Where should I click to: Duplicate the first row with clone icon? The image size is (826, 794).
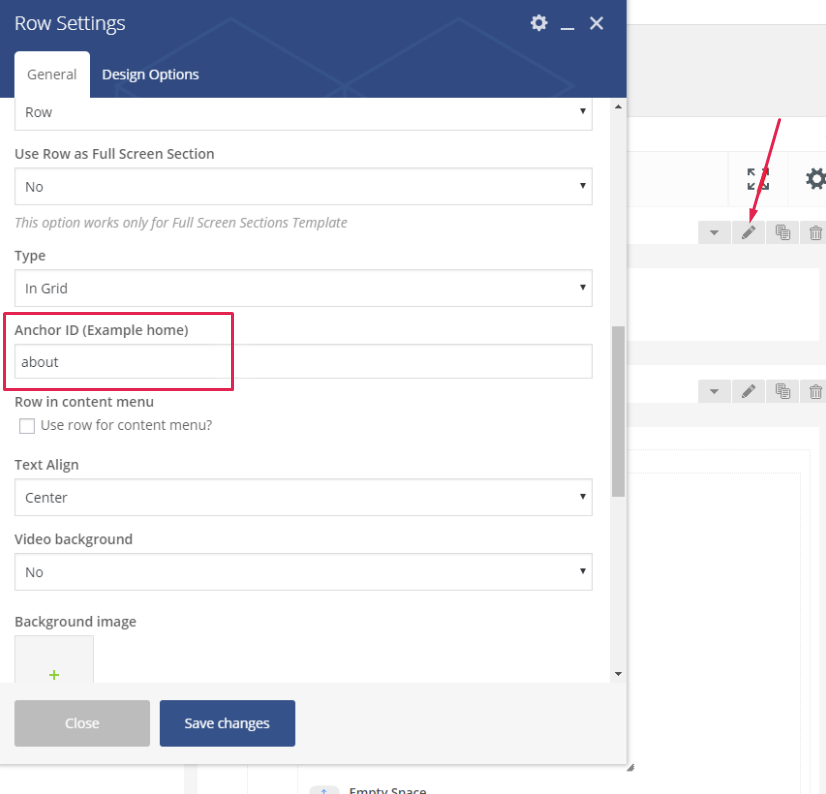point(783,232)
